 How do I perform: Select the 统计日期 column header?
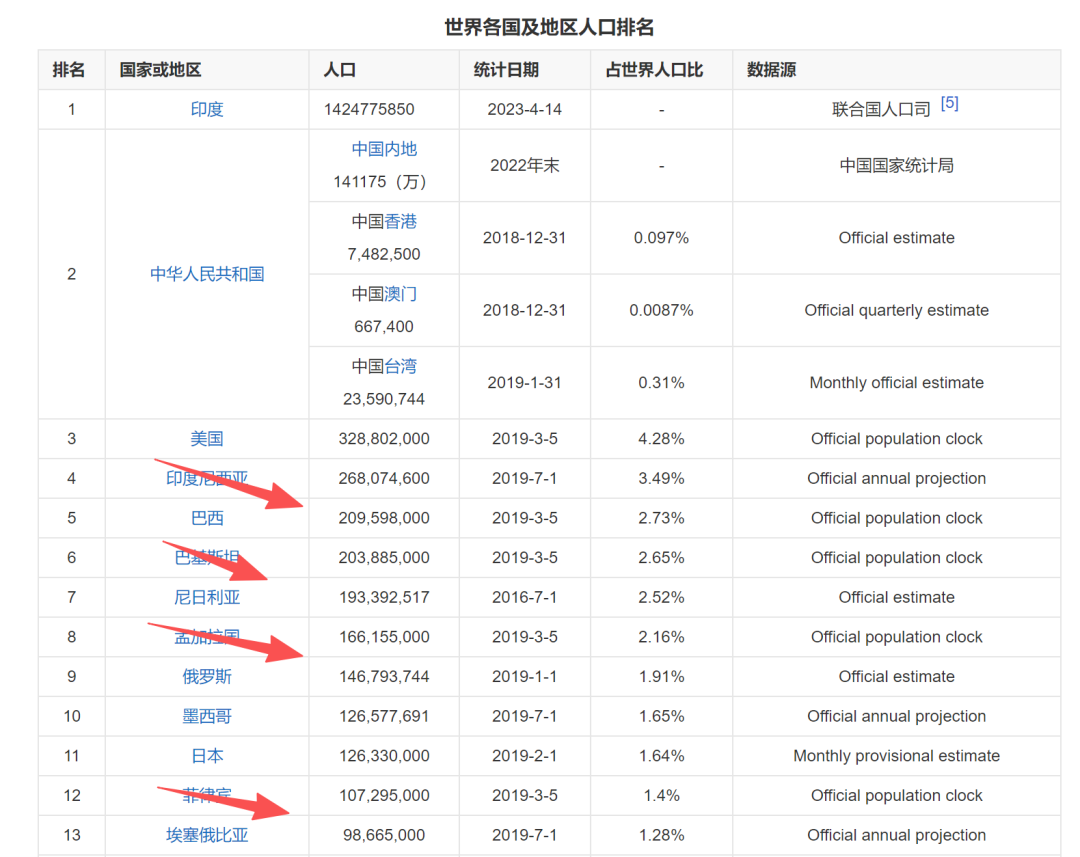point(506,70)
